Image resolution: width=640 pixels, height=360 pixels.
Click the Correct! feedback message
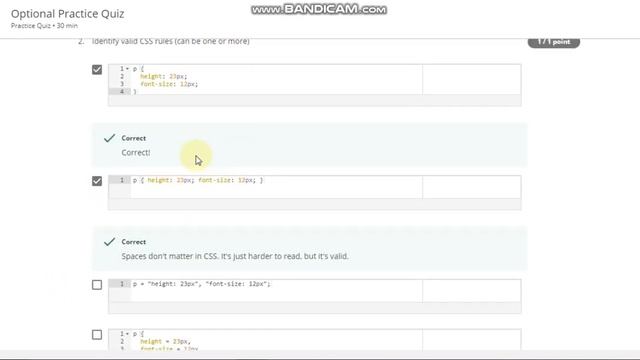136,152
